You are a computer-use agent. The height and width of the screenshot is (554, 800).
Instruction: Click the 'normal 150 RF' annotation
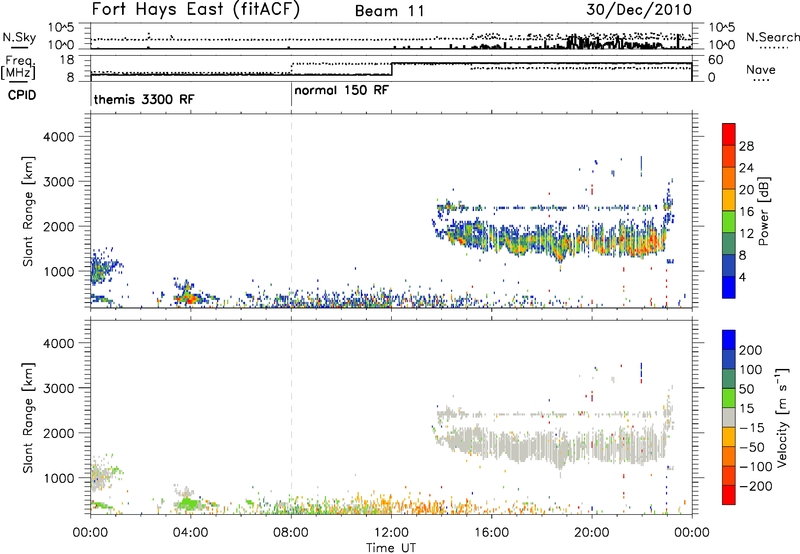341,90
